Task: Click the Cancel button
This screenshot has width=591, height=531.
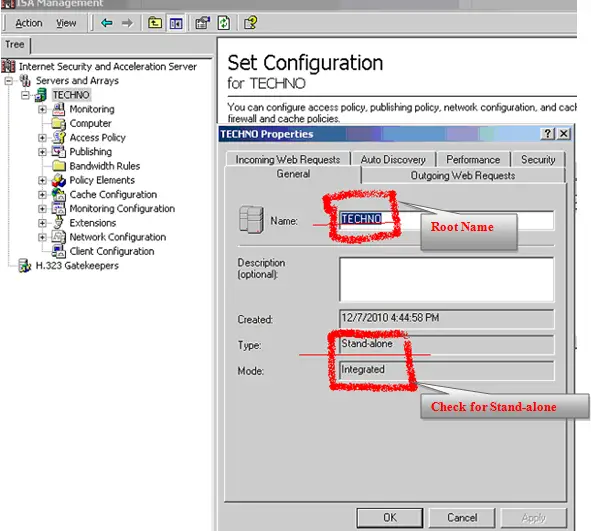Action: [x=462, y=517]
